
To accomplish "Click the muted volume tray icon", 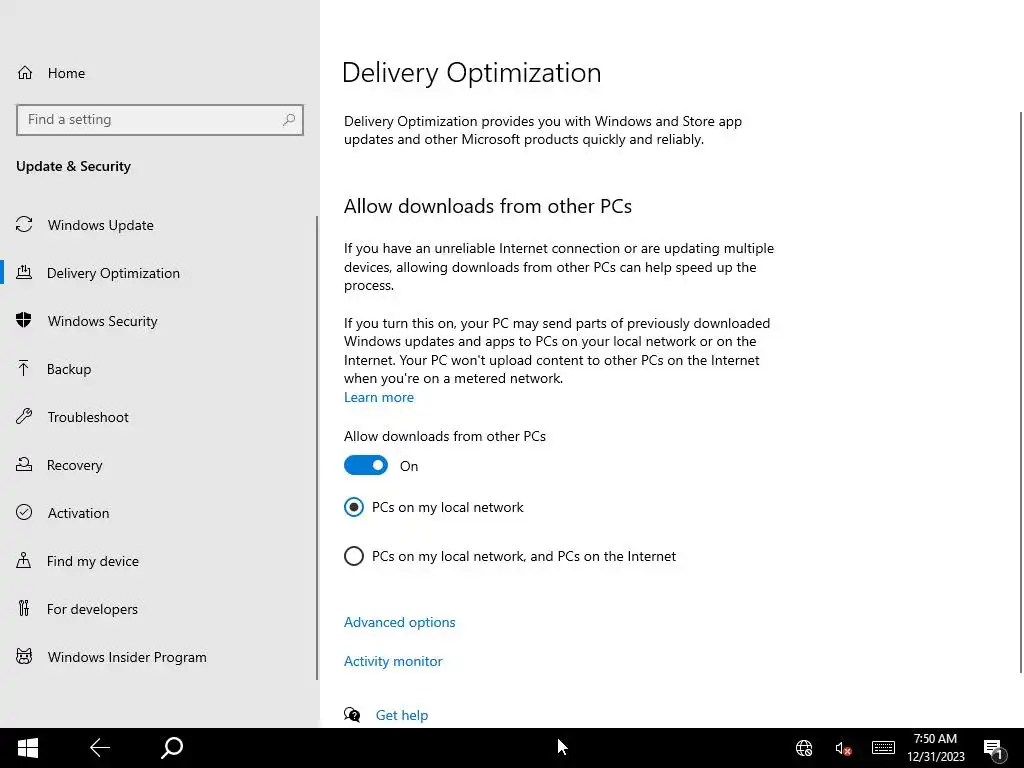I will tap(843, 748).
